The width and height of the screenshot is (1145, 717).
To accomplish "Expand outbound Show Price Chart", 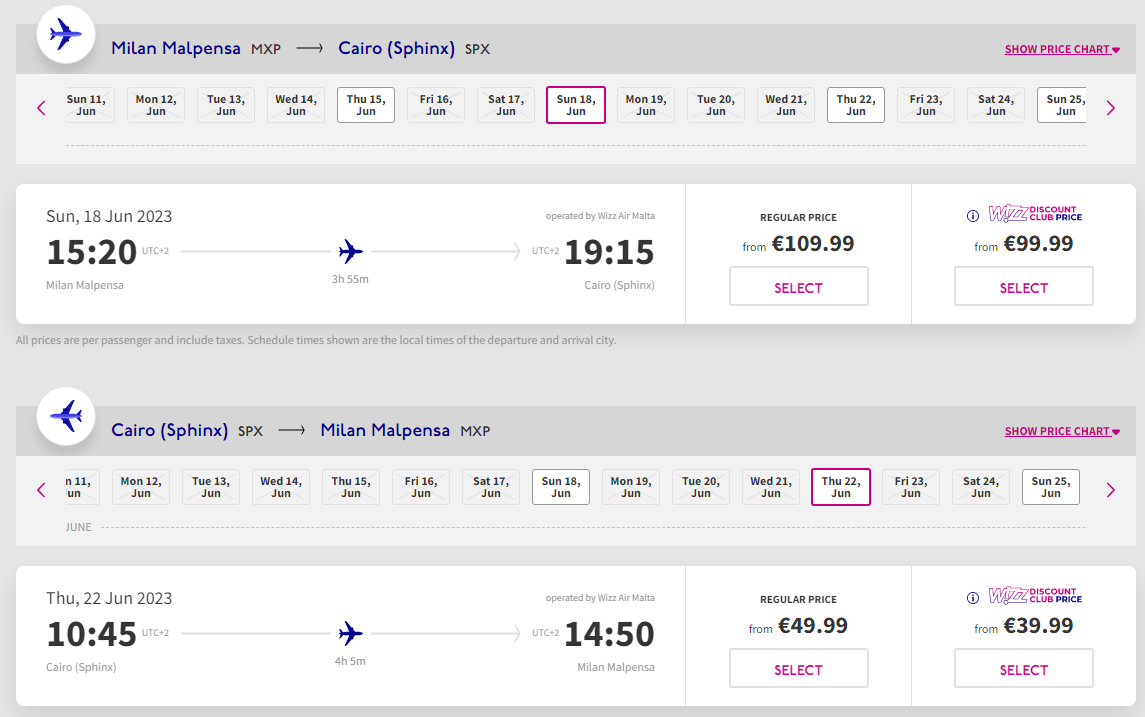I will (1062, 49).
